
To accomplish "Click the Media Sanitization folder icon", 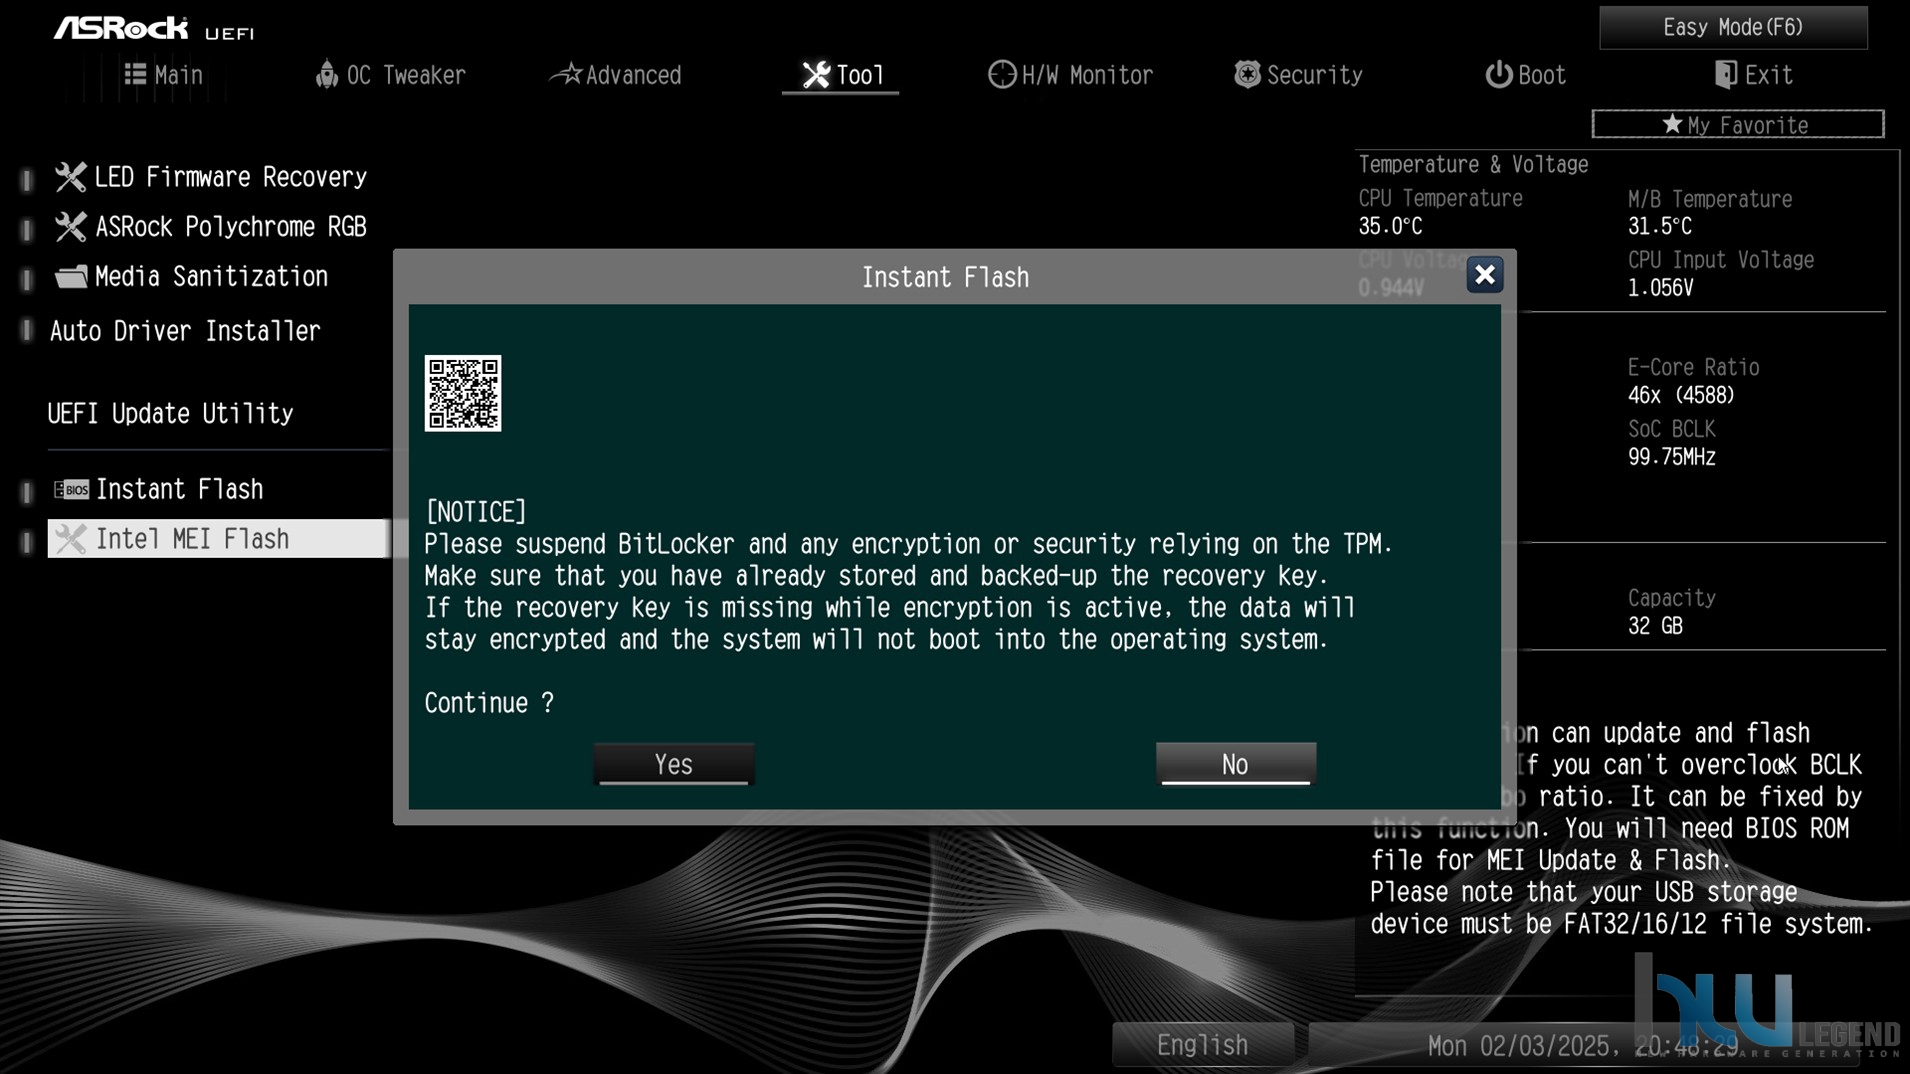I will click(x=70, y=277).
